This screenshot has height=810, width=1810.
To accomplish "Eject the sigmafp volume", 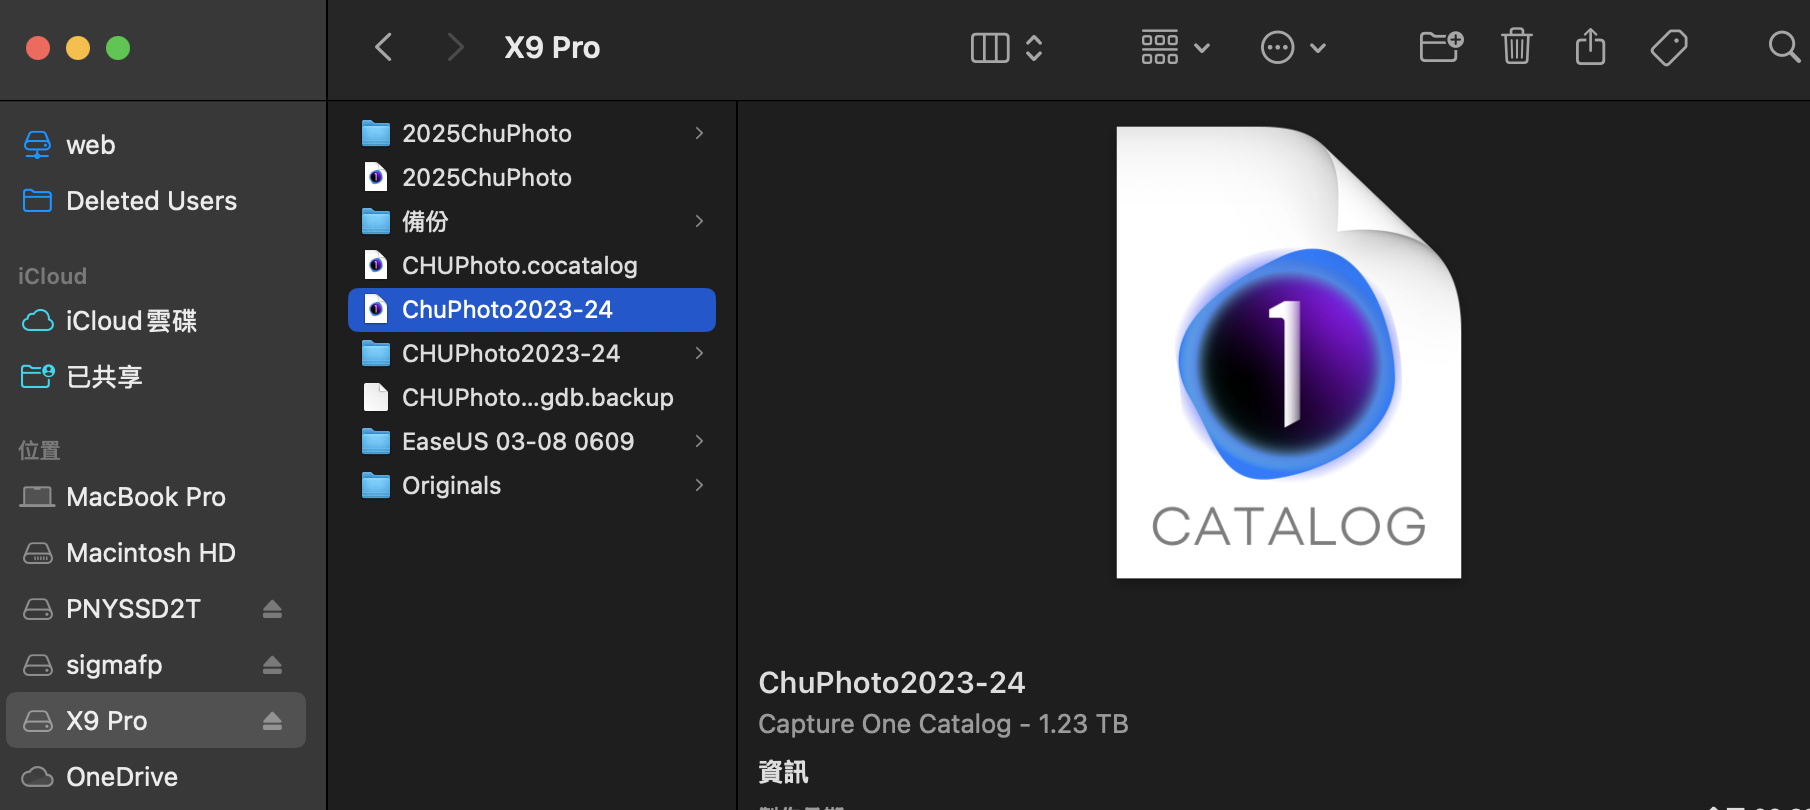I will coord(272,665).
